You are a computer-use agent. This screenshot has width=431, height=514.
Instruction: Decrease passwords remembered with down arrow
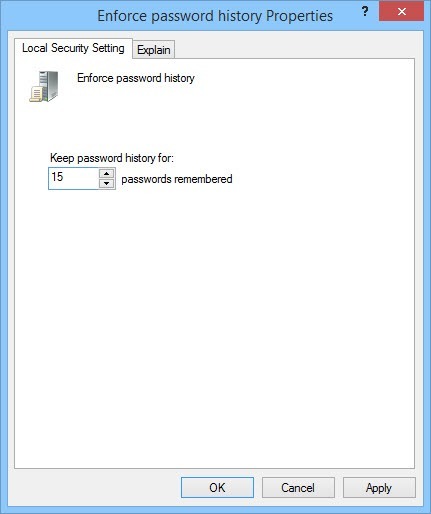pyautogui.click(x=107, y=183)
